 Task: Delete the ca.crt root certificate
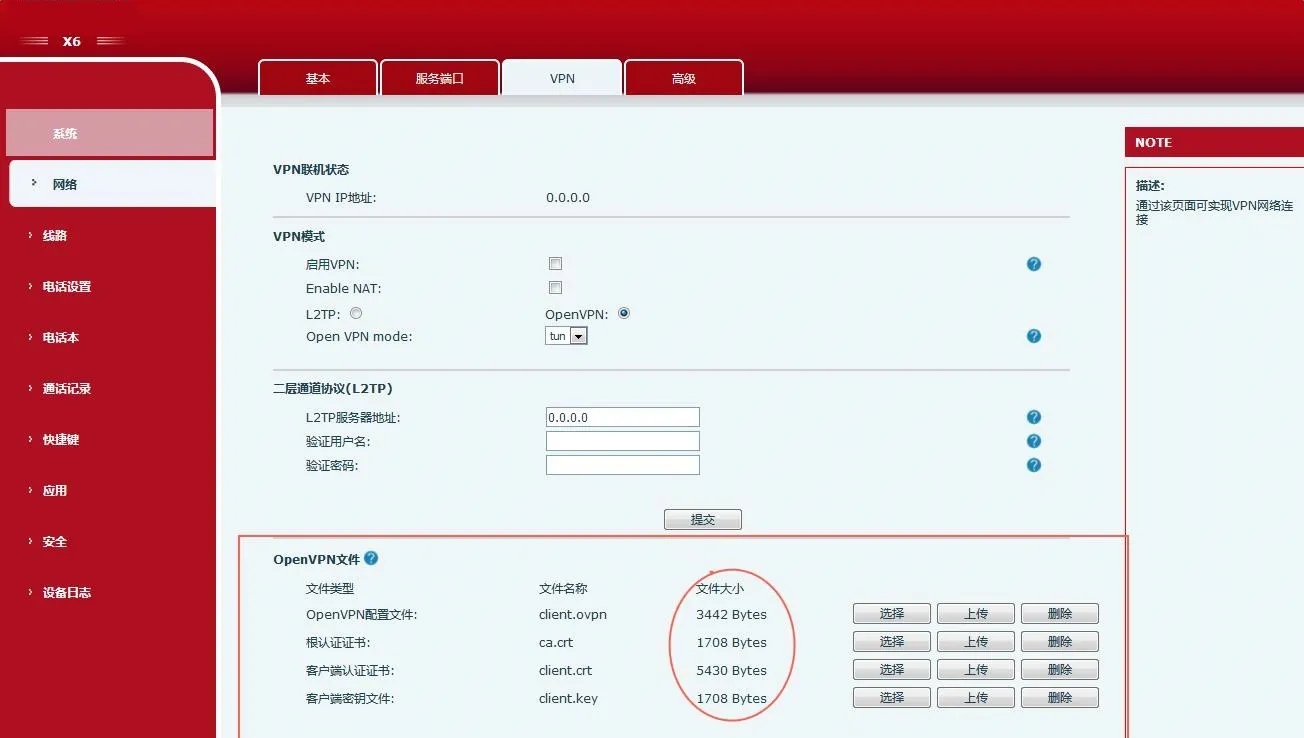1059,641
